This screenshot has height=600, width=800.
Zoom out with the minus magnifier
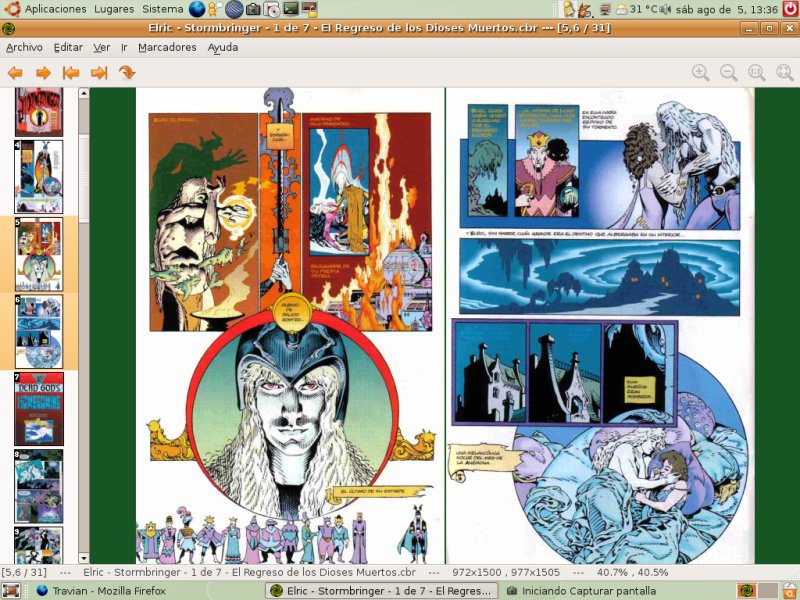(728, 73)
